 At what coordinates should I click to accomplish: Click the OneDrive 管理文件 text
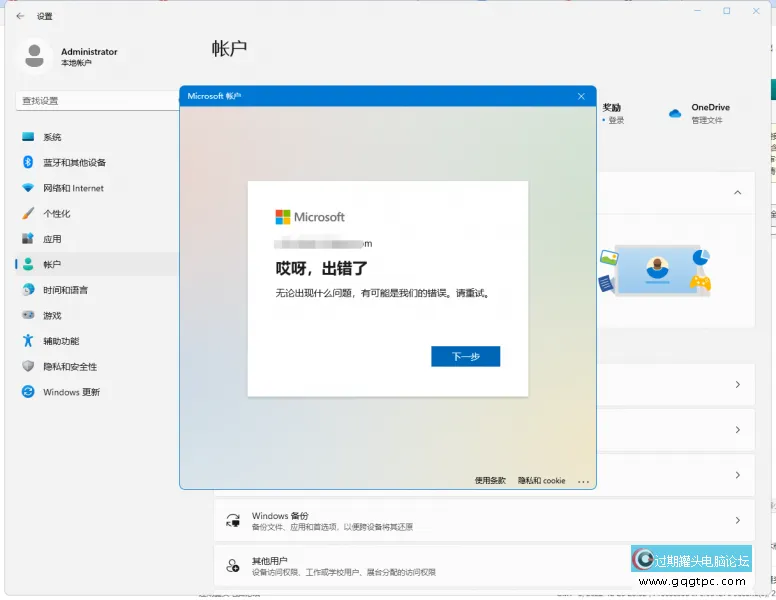tap(707, 120)
